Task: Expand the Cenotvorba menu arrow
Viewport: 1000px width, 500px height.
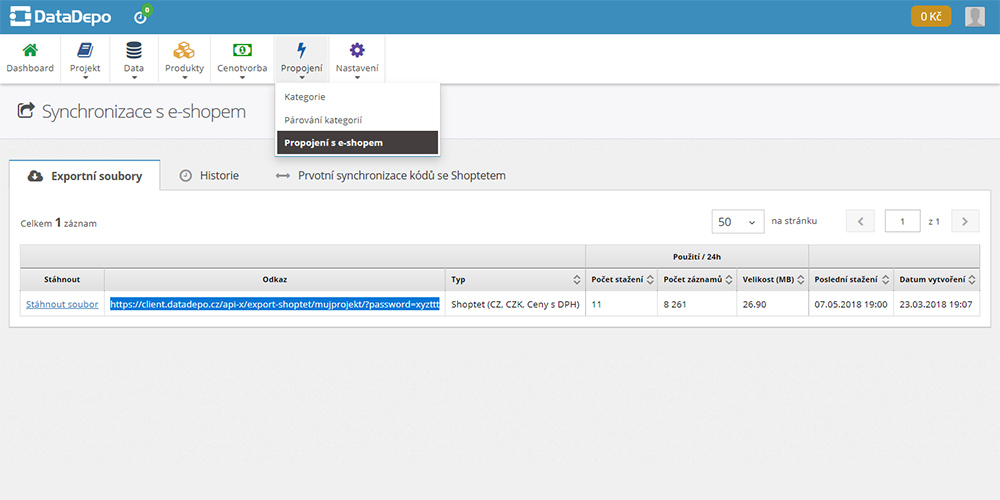Action: point(242,78)
